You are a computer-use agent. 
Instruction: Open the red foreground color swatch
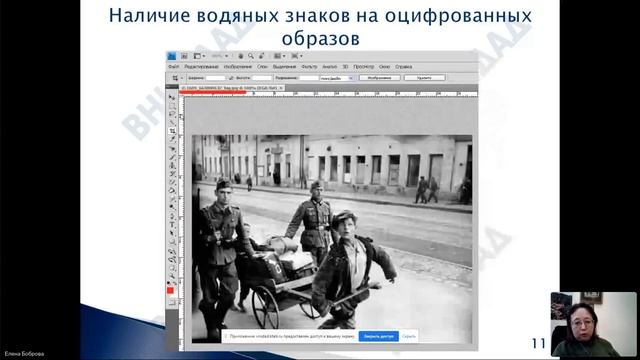[170, 290]
